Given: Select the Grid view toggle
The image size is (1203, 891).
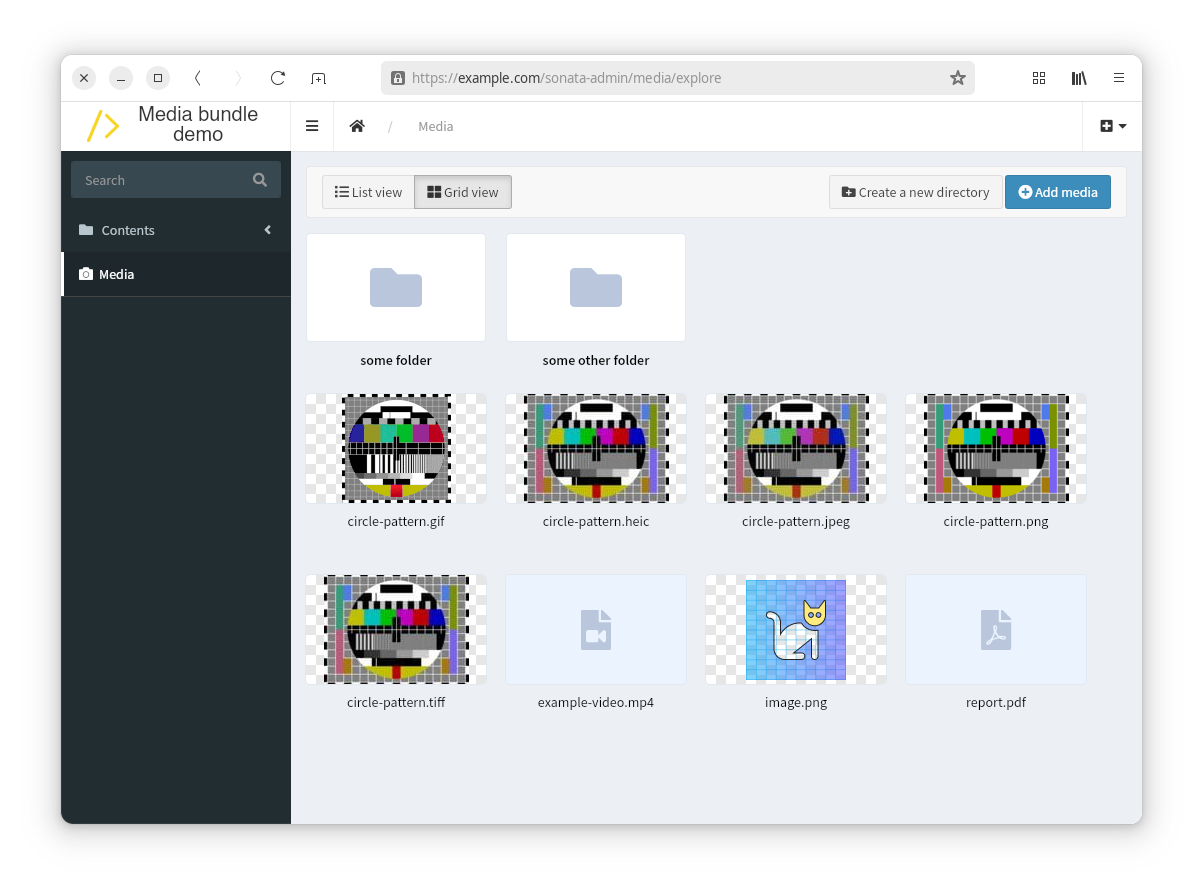Looking at the screenshot, I should coord(463,192).
